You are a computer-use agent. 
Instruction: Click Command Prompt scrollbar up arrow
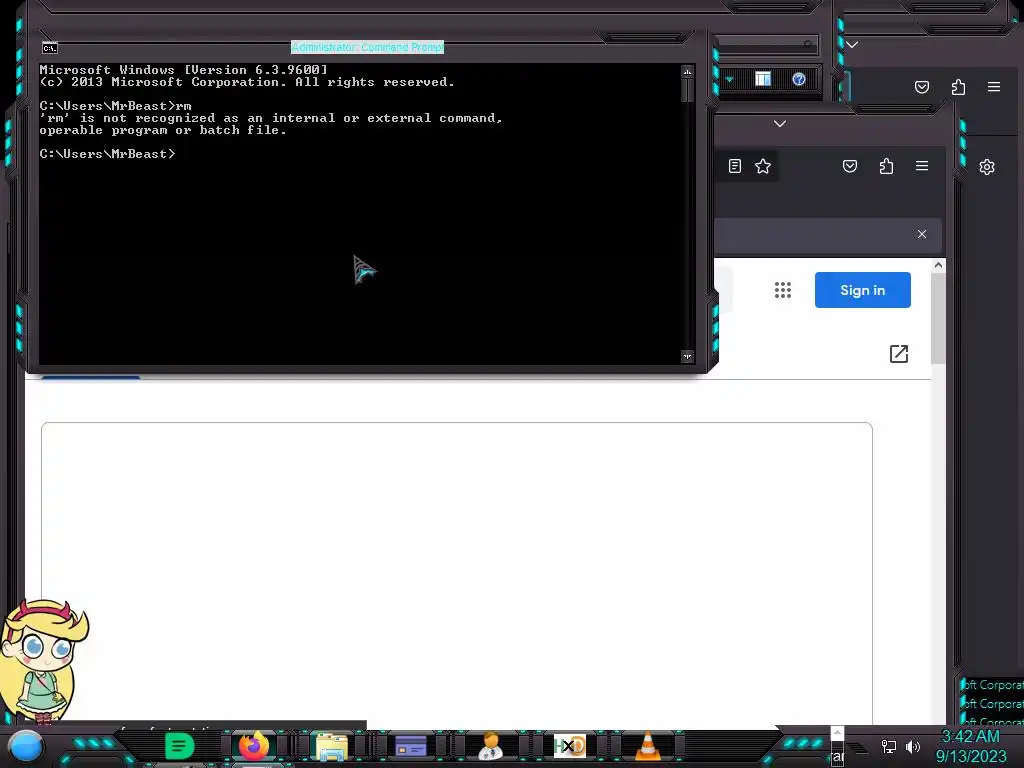pos(687,71)
